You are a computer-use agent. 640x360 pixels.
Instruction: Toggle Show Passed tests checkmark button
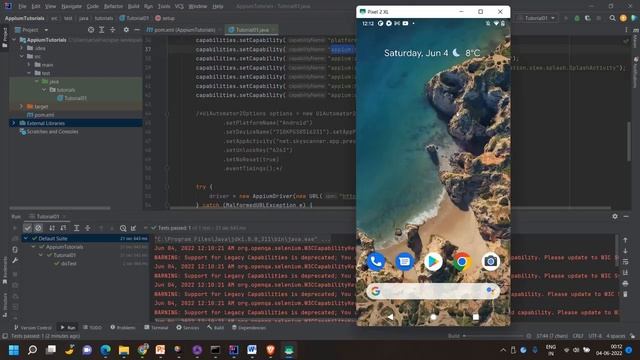27,228
